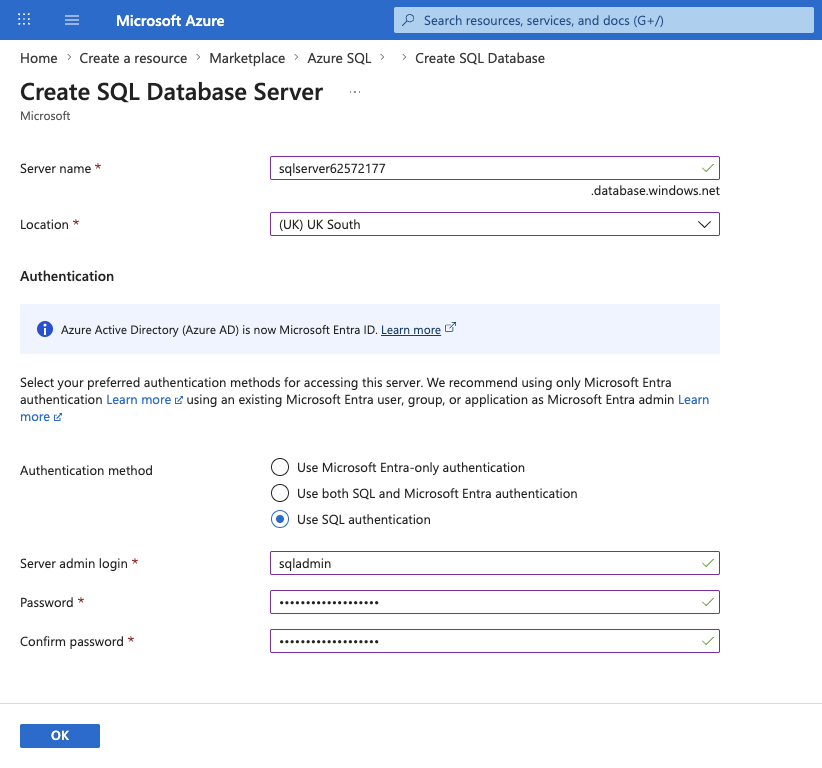Viewport: 822px width, 768px height.
Task: Click external link icon after banner Learn more
Action: tap(450, 328)
